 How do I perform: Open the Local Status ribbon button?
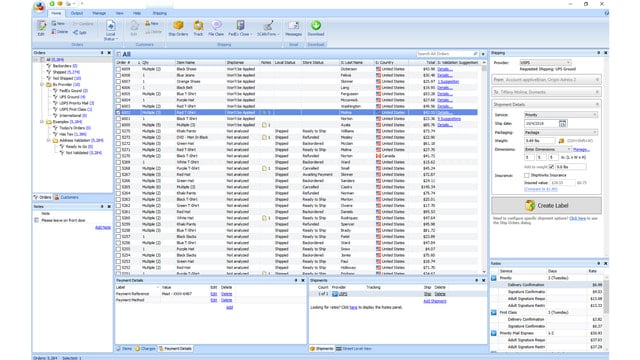(x=111, y=30)
